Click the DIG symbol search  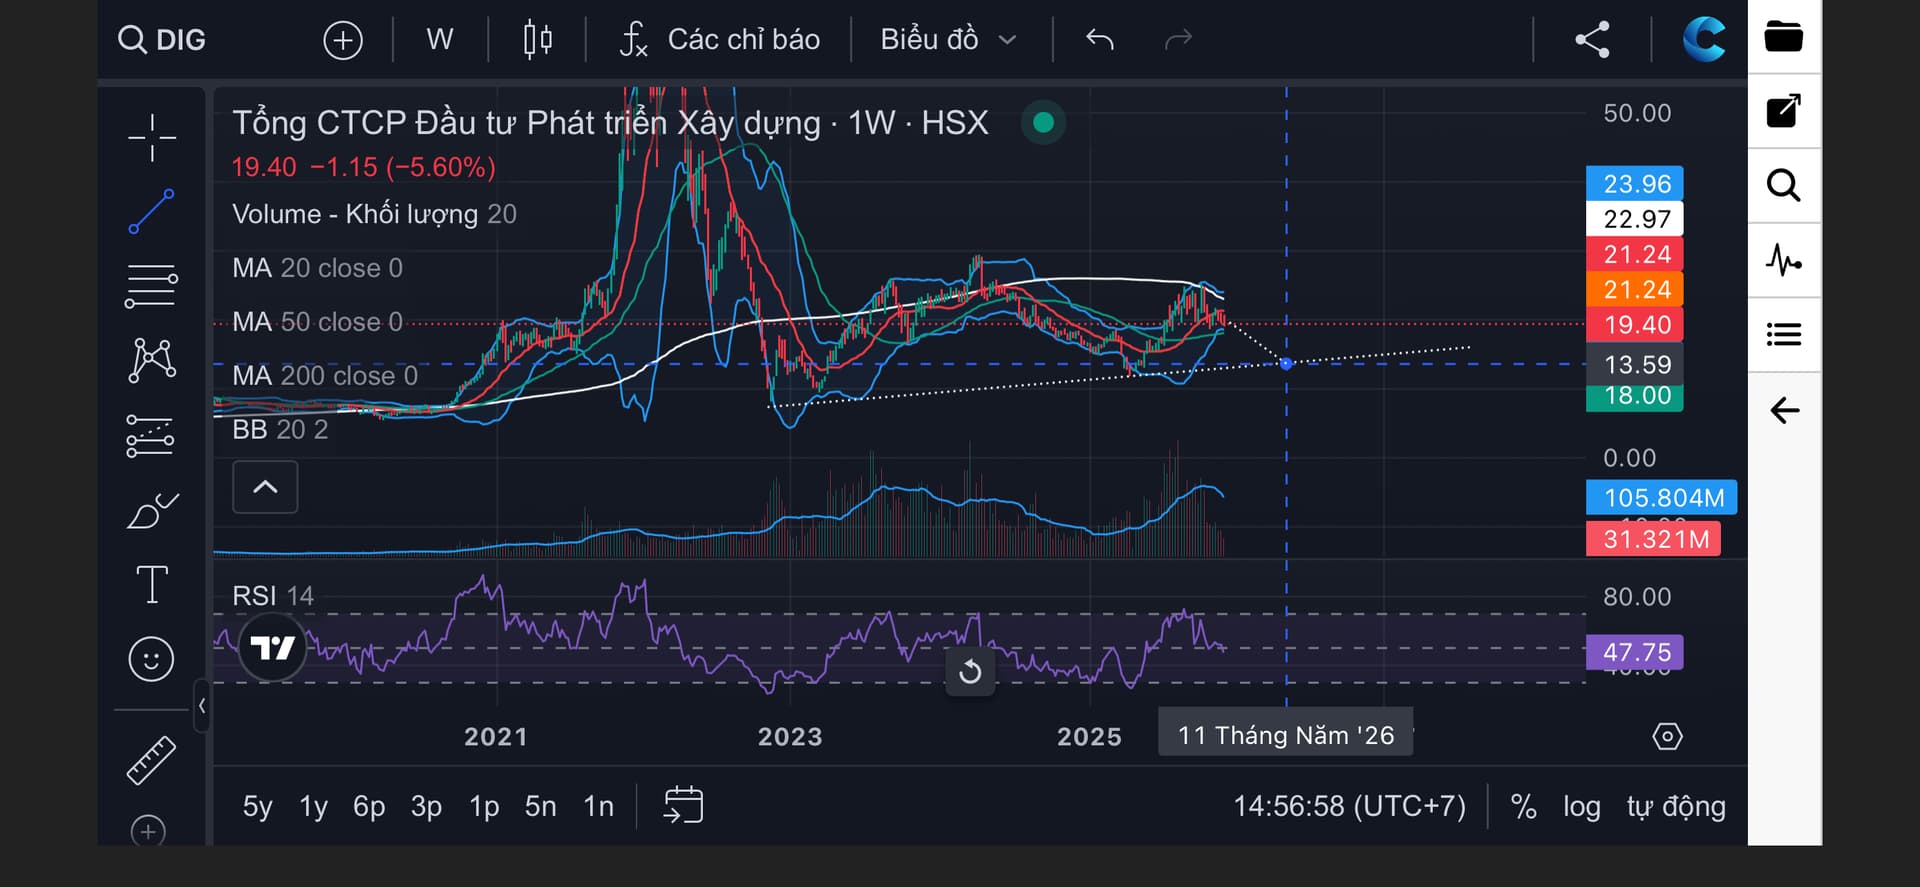[163, 40]
